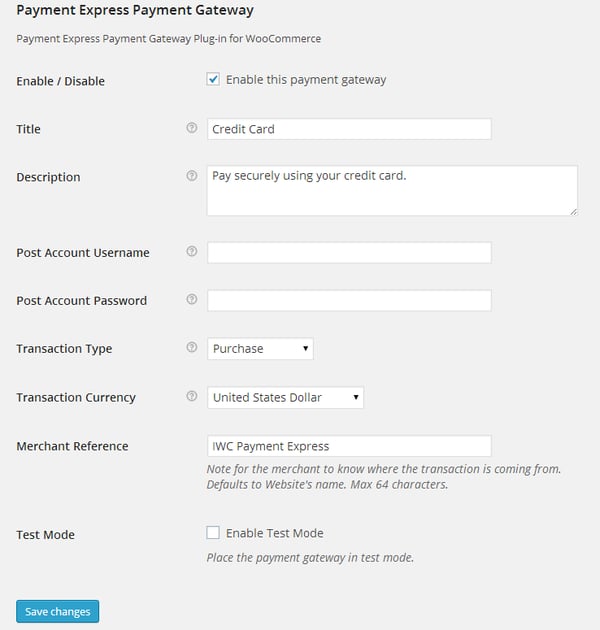Show help tip for Post Account Username
Image resolution: width=600 pixels, height=630 pixels.
(192, 252)
